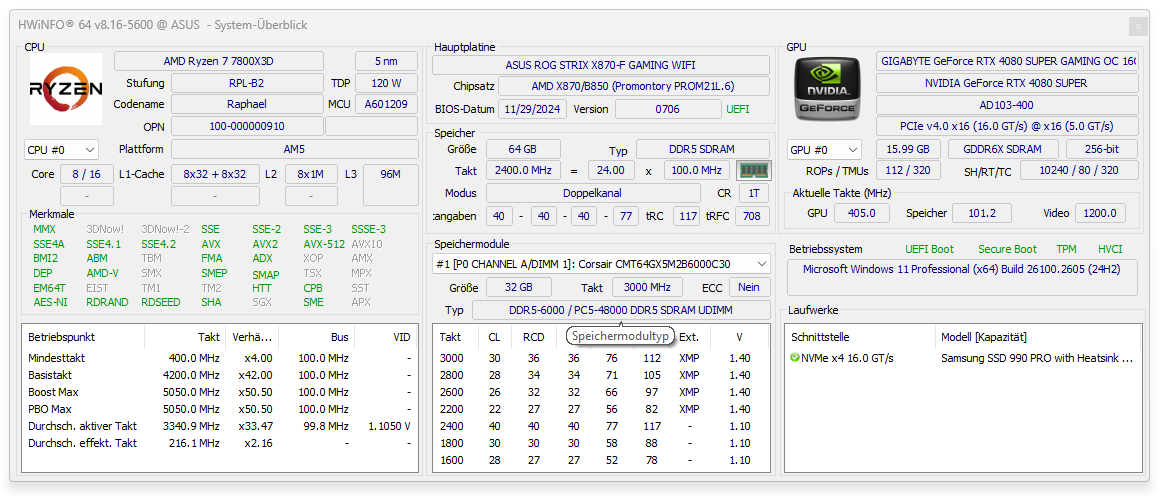Click the HVCI indicator
Image resolution: width=1172 pixels, height=496 pixels.
(1110, 249)
